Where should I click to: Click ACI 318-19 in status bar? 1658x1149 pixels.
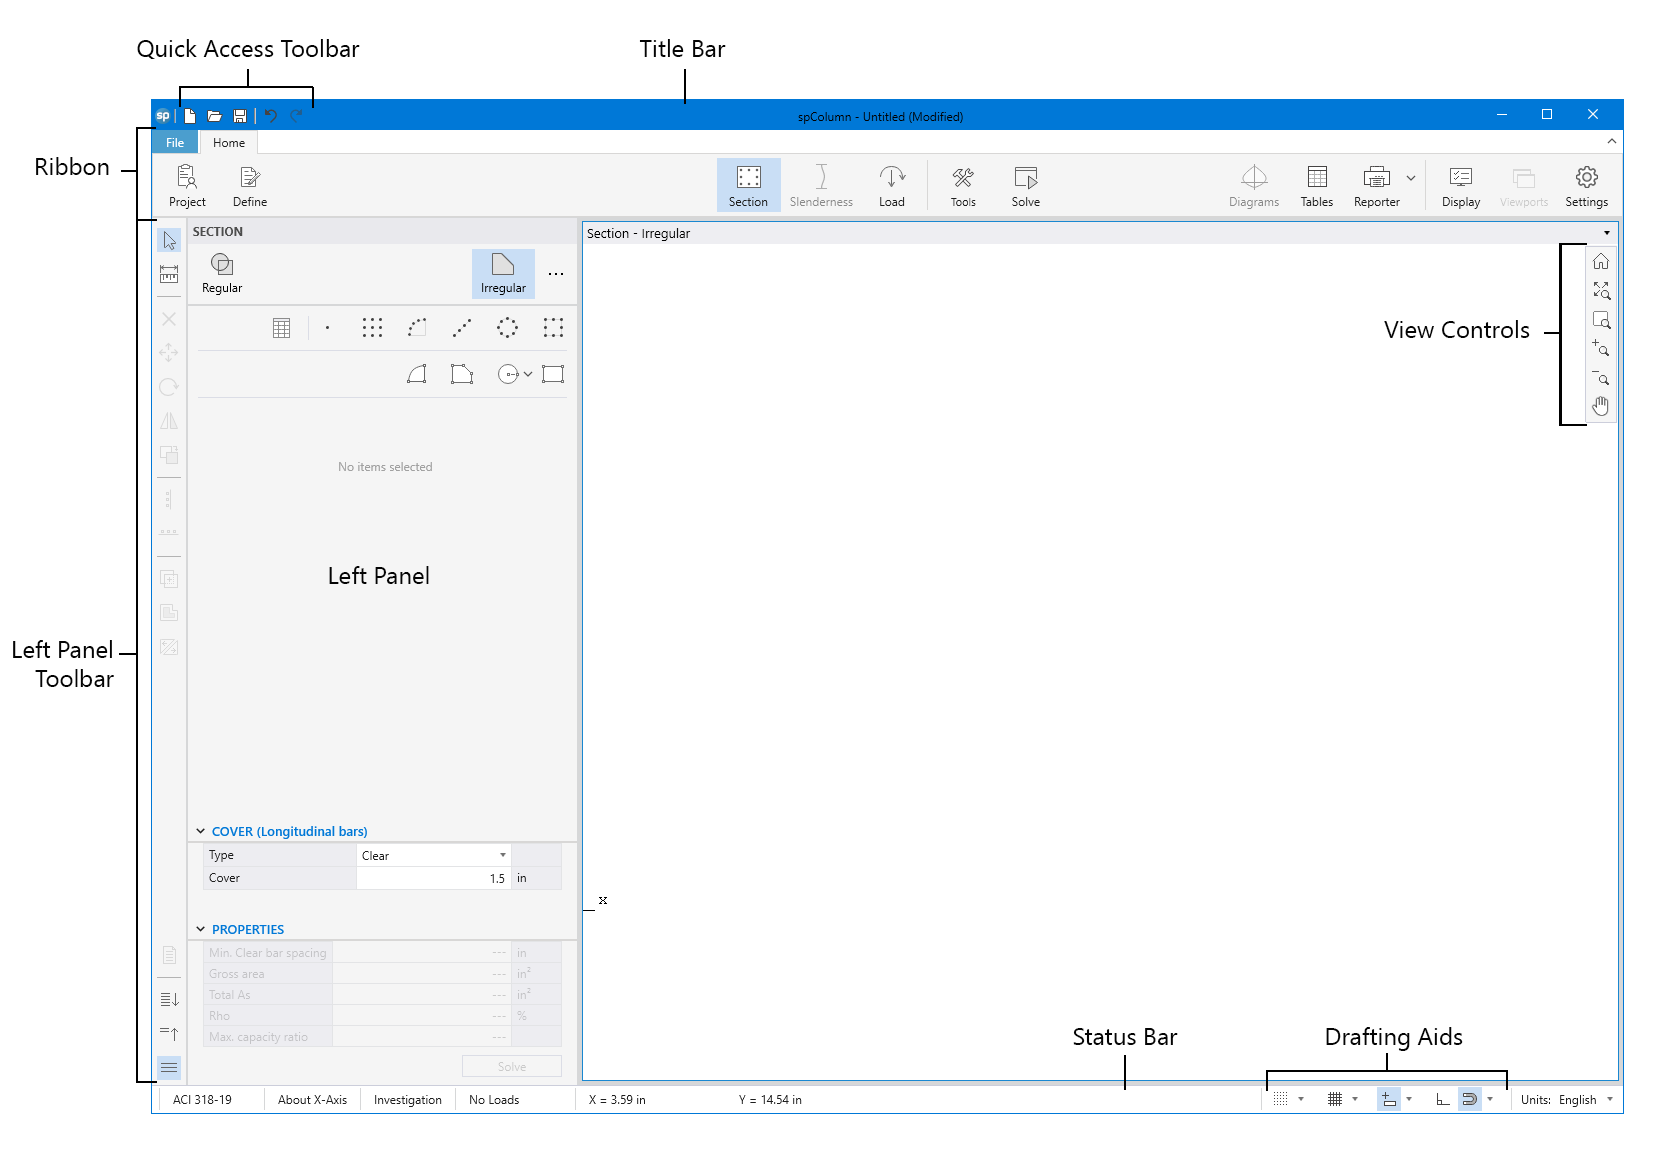click(202, 1100)
